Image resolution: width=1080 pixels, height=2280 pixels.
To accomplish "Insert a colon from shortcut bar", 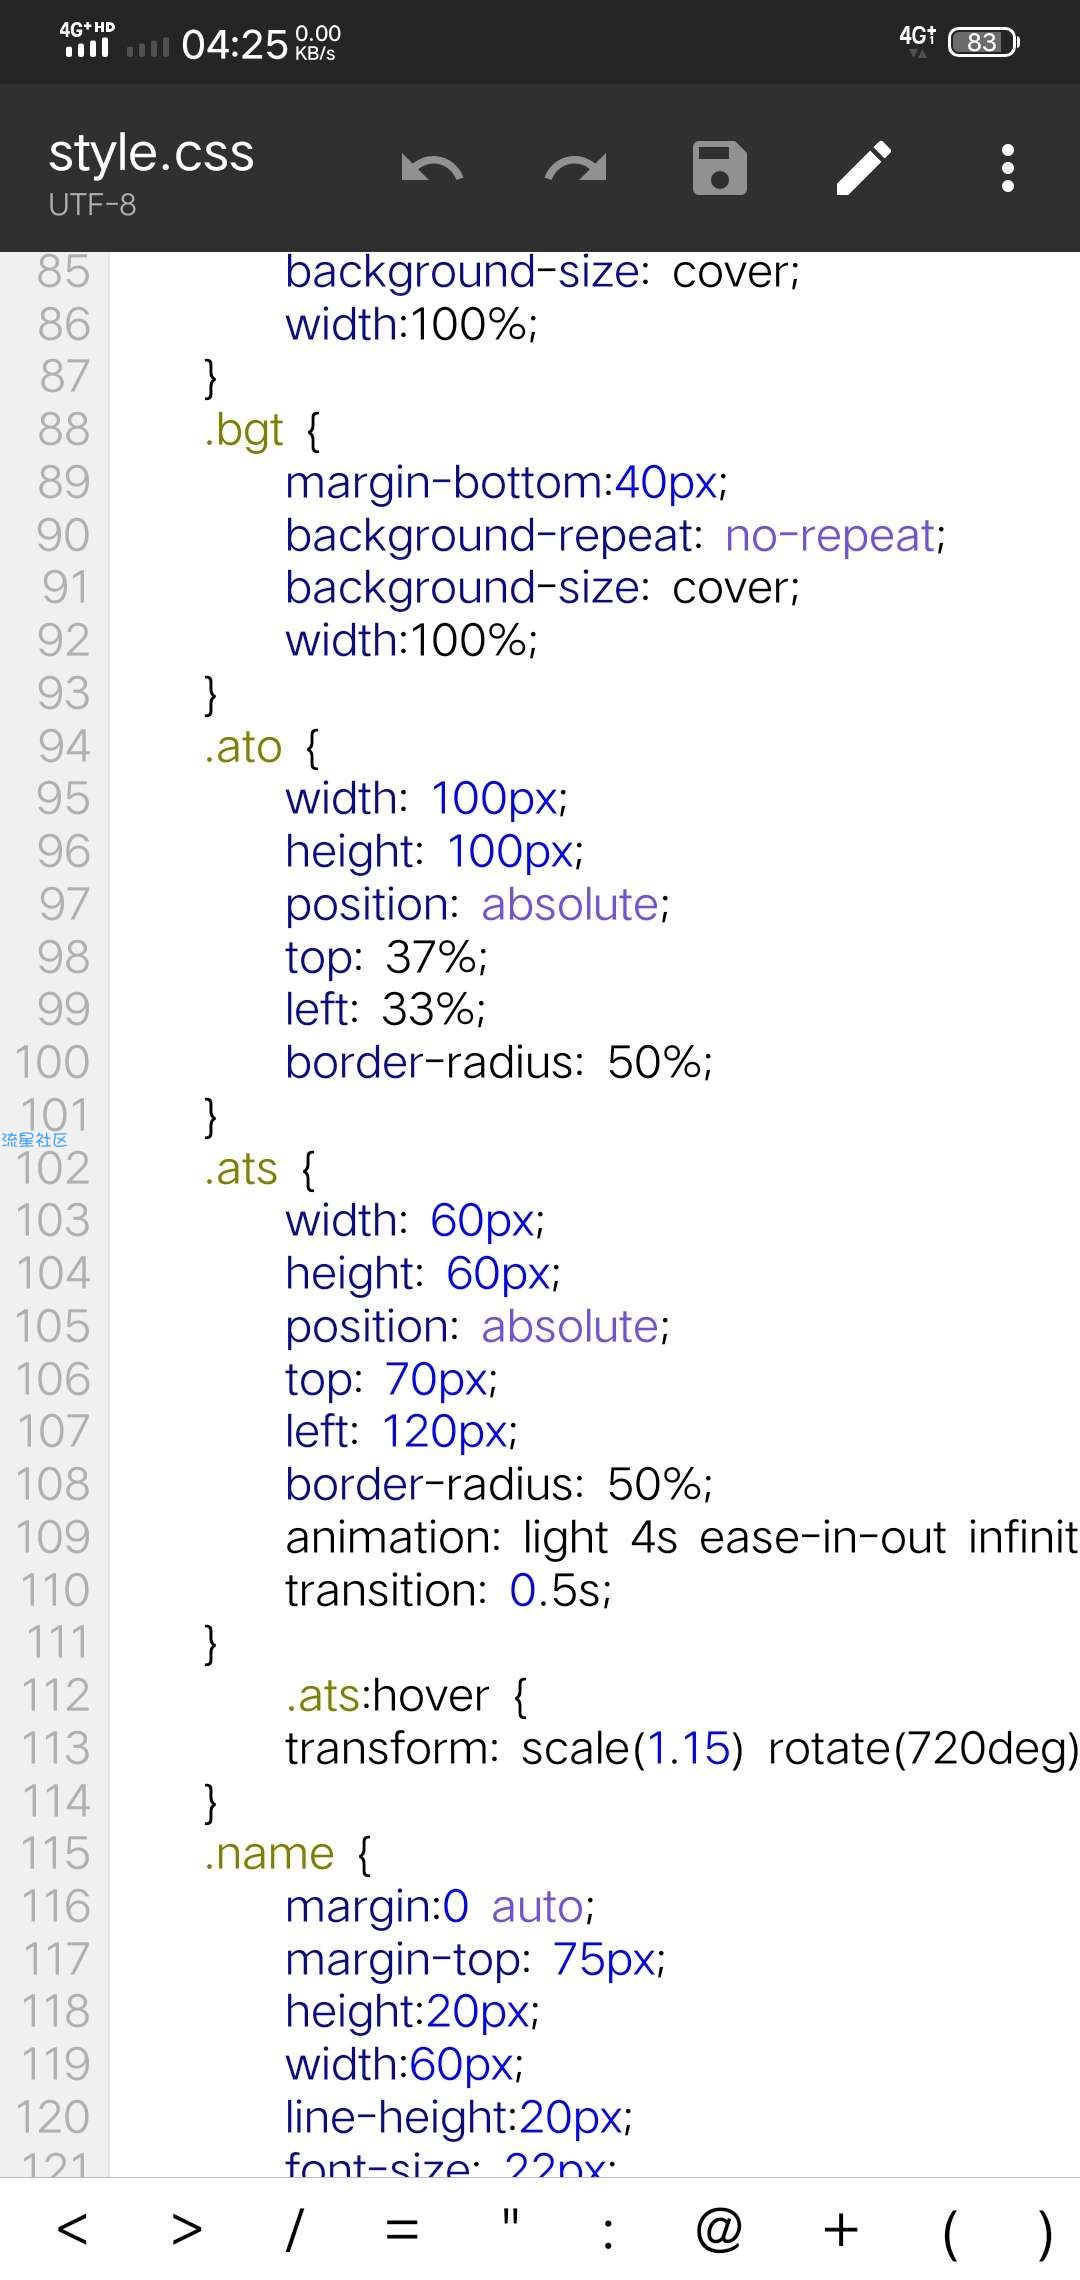I will [x=608, y=2232].
